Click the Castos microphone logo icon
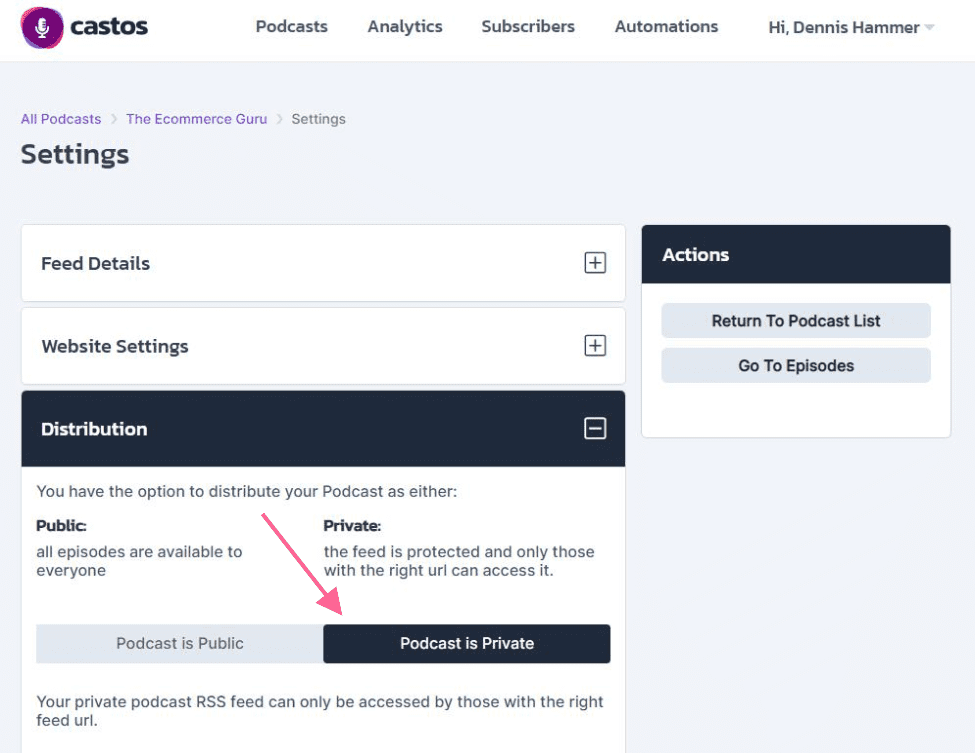This screenshot has height=753, width=975. [x=42, y=27]
